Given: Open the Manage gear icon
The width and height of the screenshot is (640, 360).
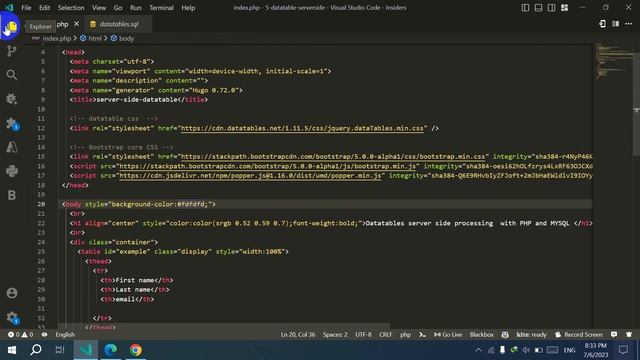Looking at the screenshot, I should [x=12, y=318].
